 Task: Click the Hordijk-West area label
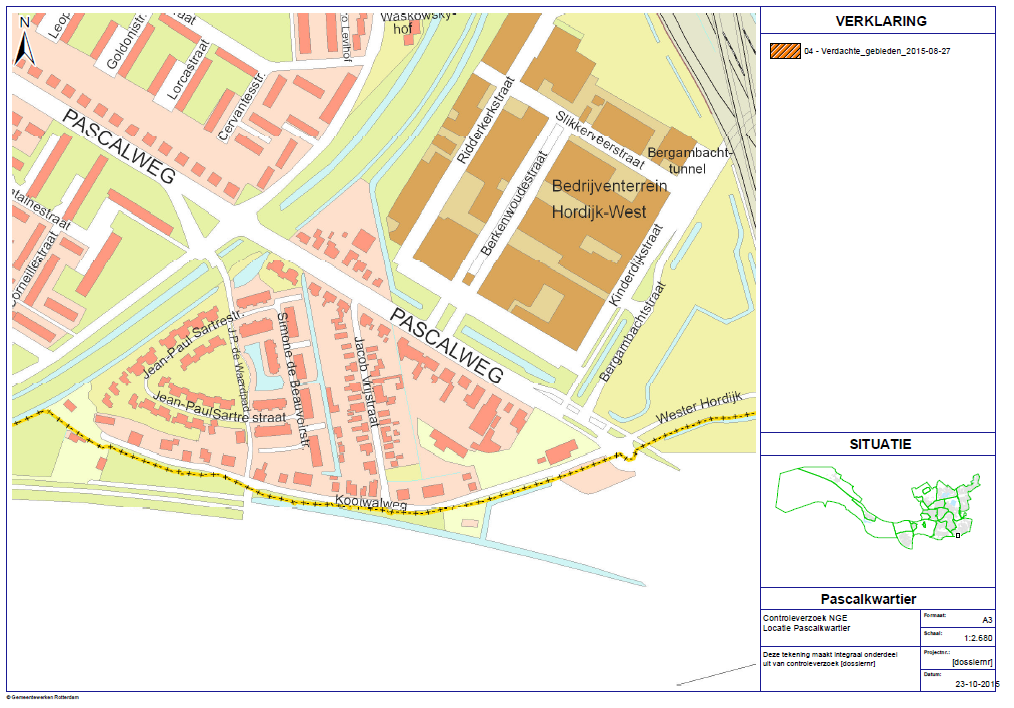point(599,212)
